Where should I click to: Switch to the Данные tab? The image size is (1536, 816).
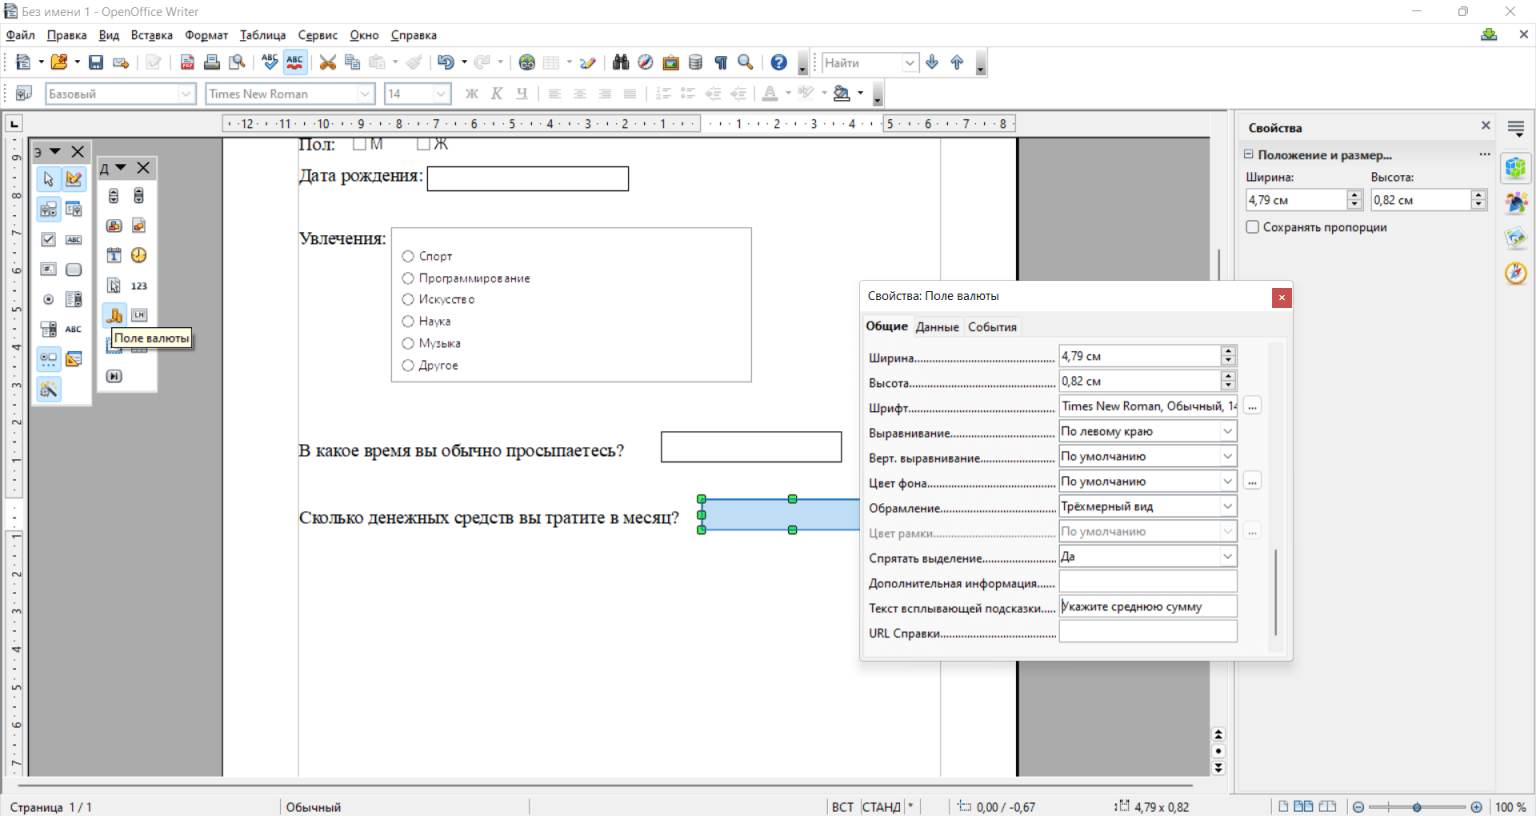pyautogui.click(x=937, y=327)
